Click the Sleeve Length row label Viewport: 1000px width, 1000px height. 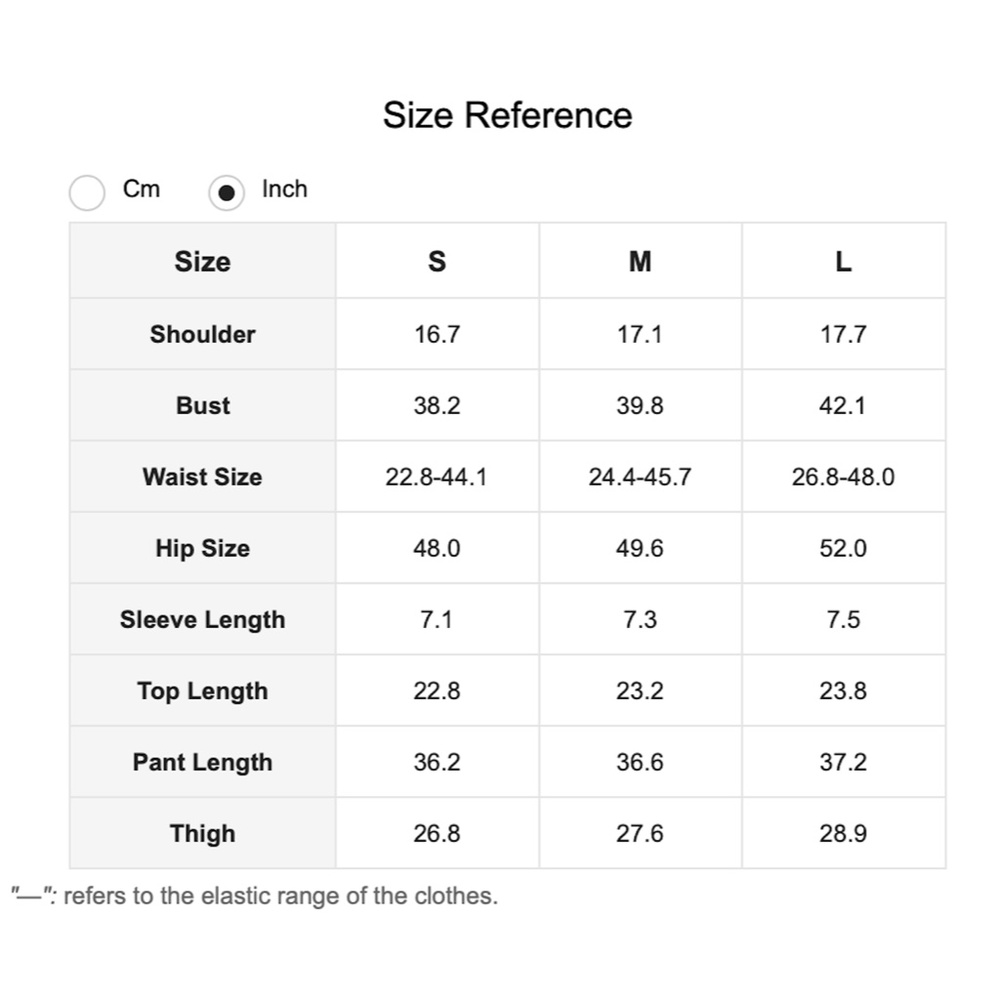tap(203, 620)
